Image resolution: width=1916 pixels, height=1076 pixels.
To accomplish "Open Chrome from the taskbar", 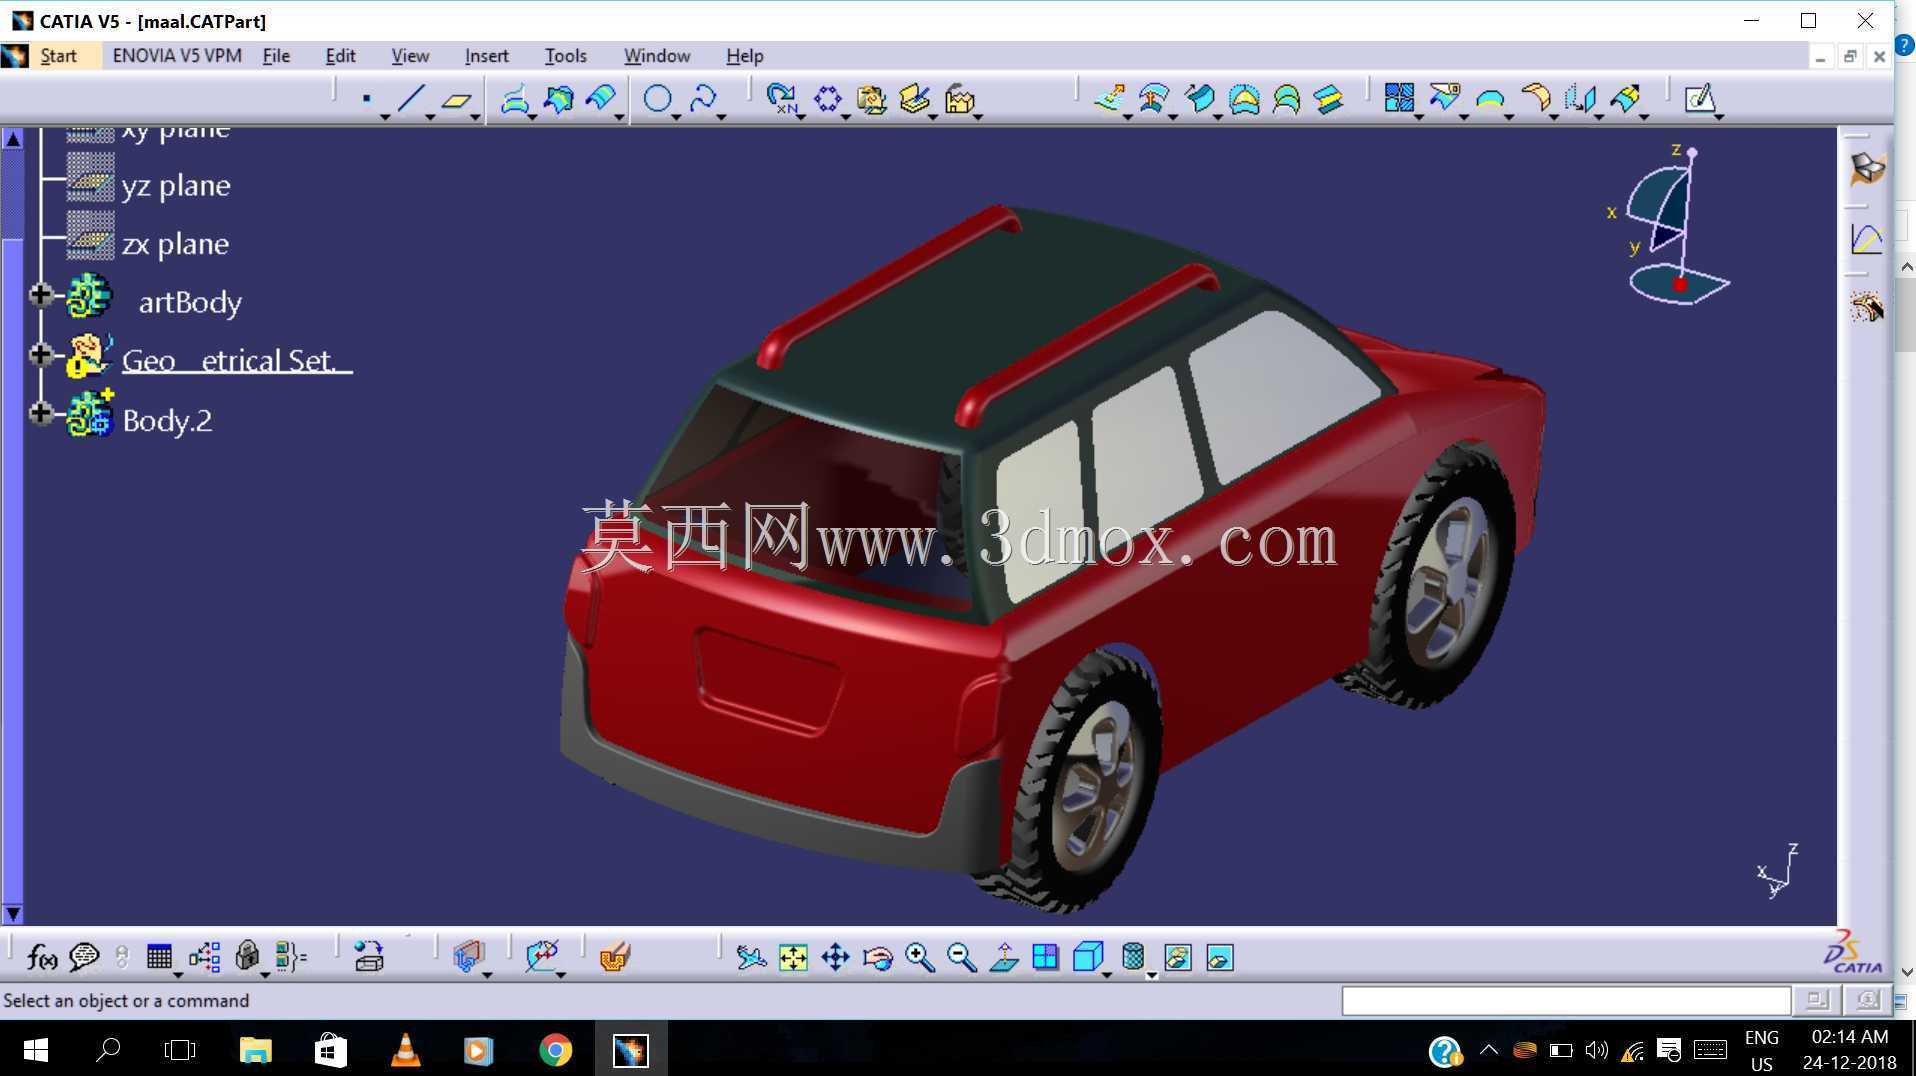I will [555, 1050].
